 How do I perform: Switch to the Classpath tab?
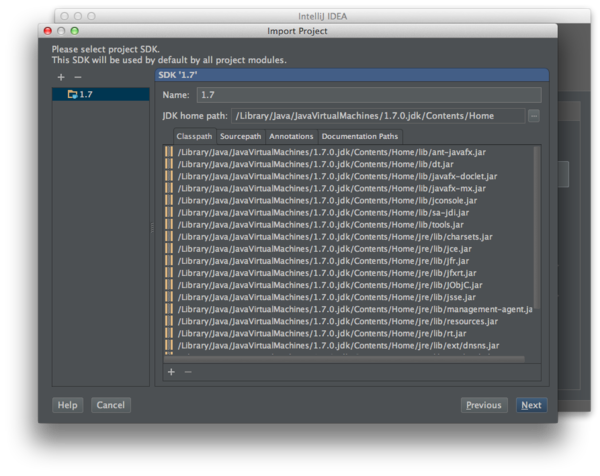click(194, 136)
